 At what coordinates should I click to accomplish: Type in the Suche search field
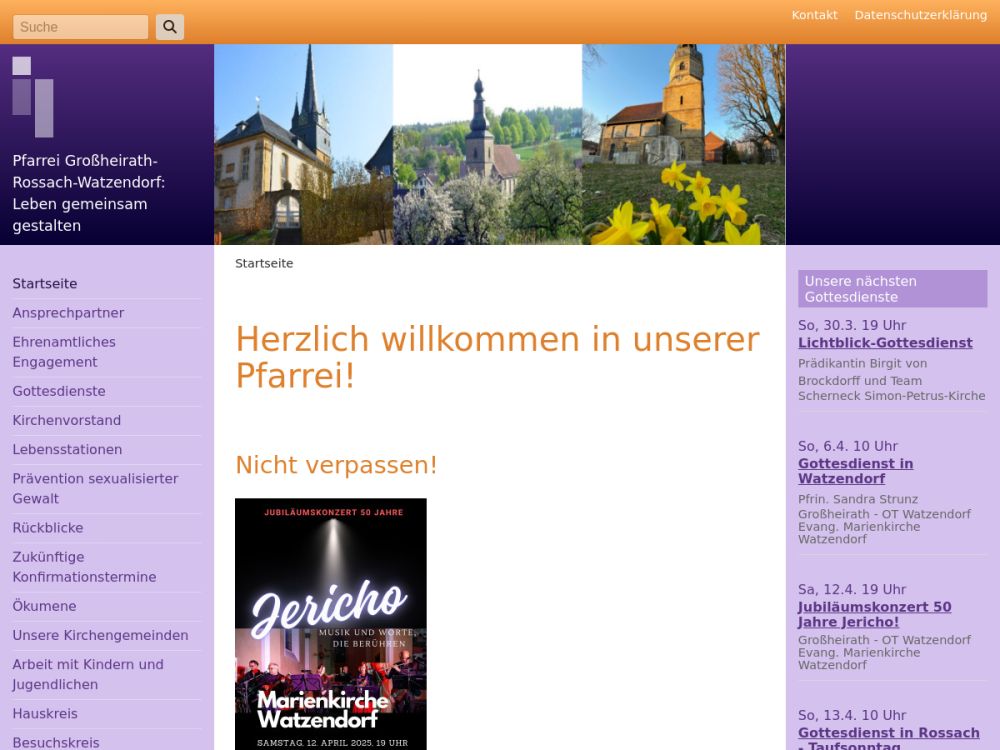tap(80, 27)
